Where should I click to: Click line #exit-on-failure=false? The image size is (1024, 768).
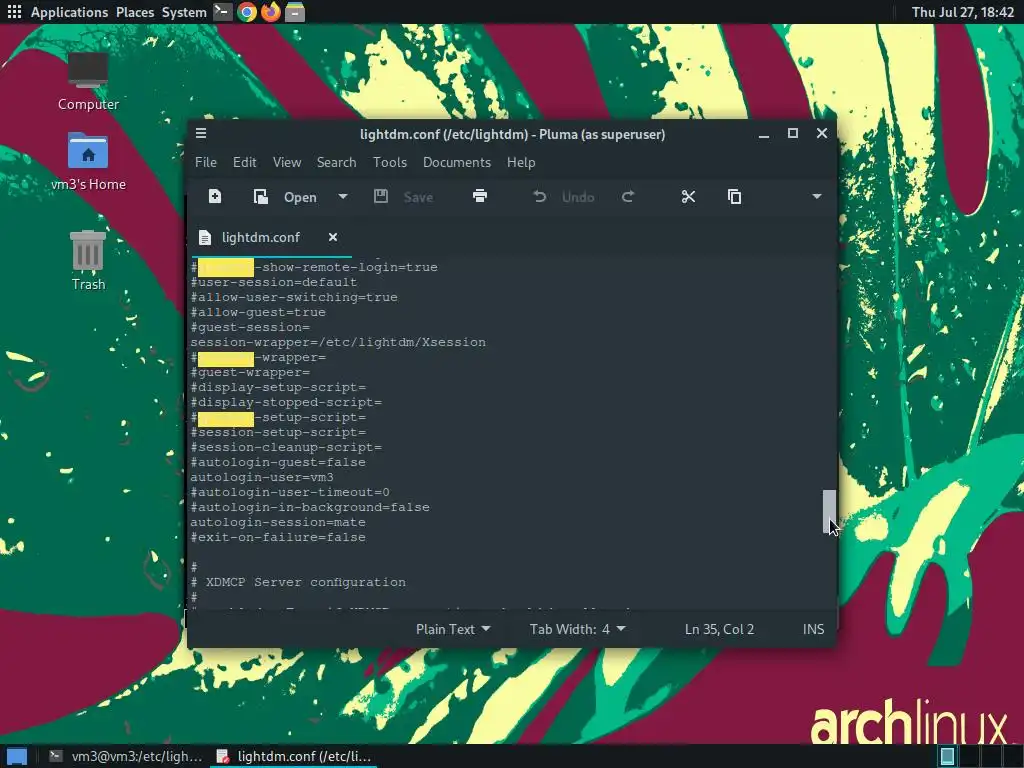tap(278, 537)
